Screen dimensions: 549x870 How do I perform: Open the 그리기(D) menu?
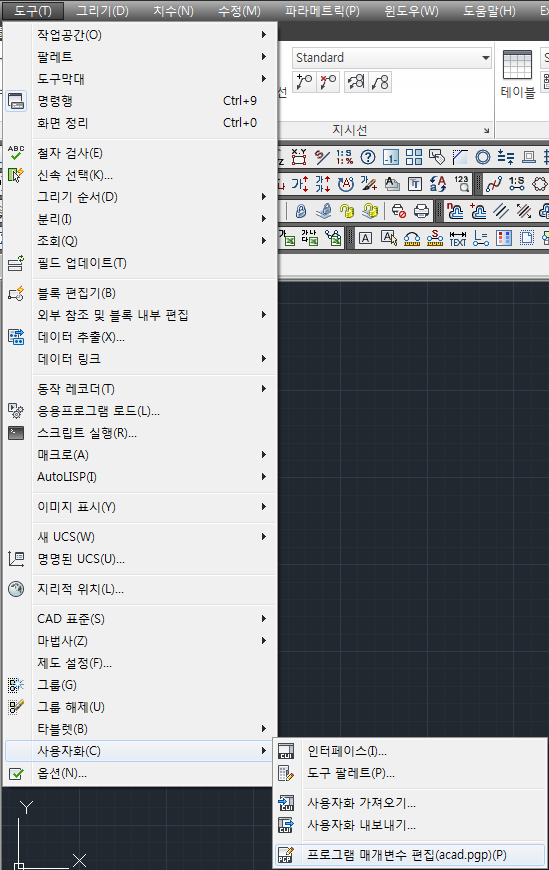coord(102,11)
